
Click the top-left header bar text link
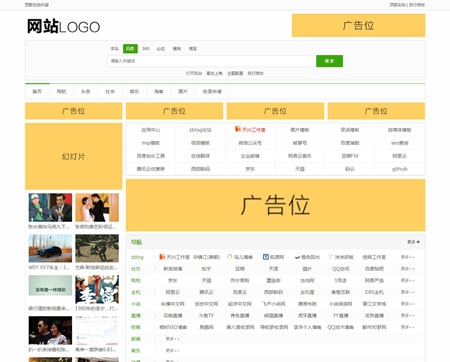(x=37, y=5)
